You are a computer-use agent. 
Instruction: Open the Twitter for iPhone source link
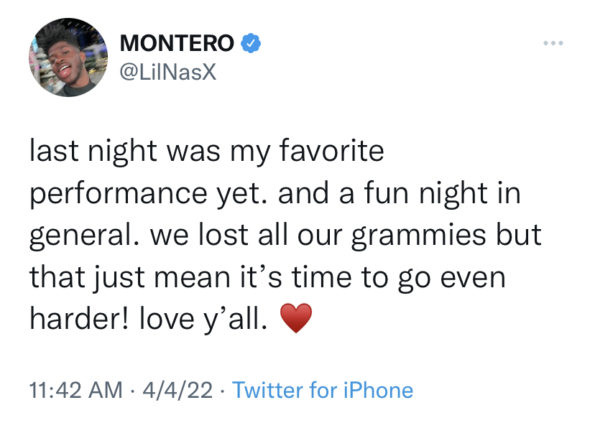click(323, 390)
